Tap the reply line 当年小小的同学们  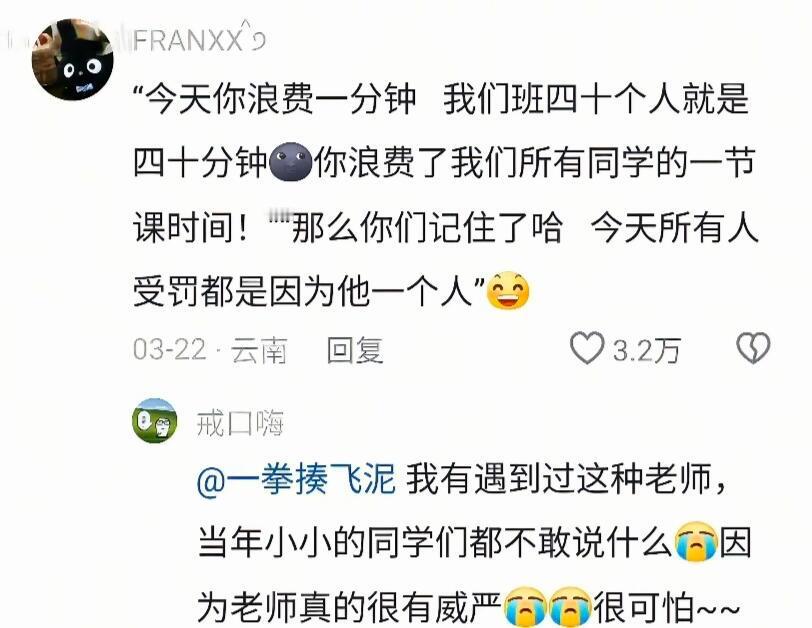pos(436,543)
